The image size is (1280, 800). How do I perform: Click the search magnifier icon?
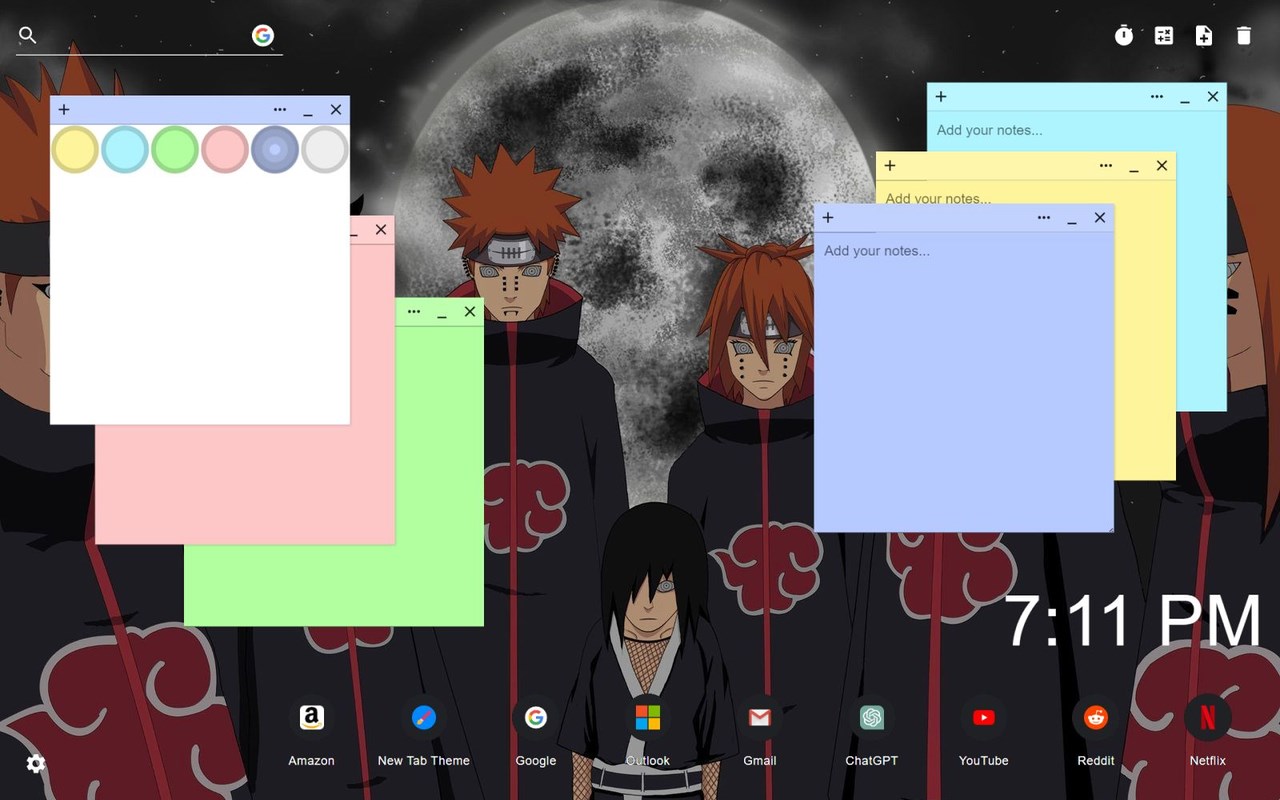(x=28, y=36)
